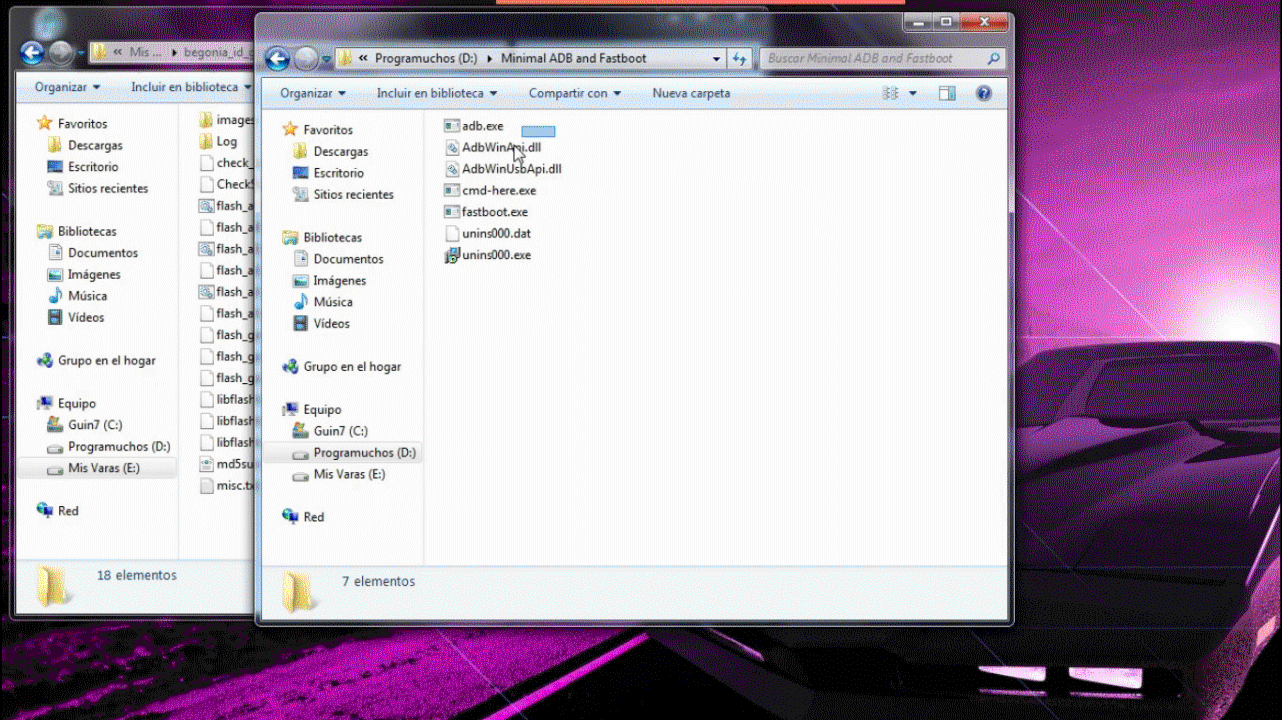Open the Compartir con dropdown
This screenshot has width=1282, height=720.
(575, 93)
